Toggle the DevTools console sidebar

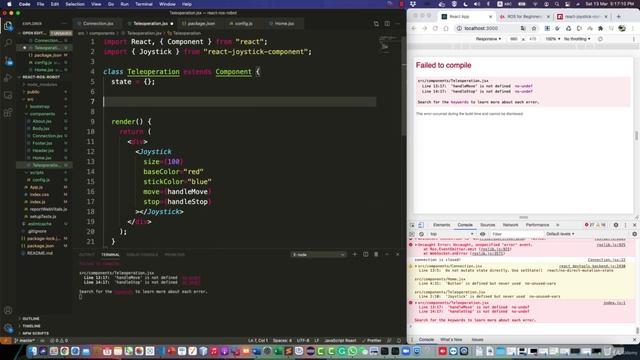(x=412, y=234)
